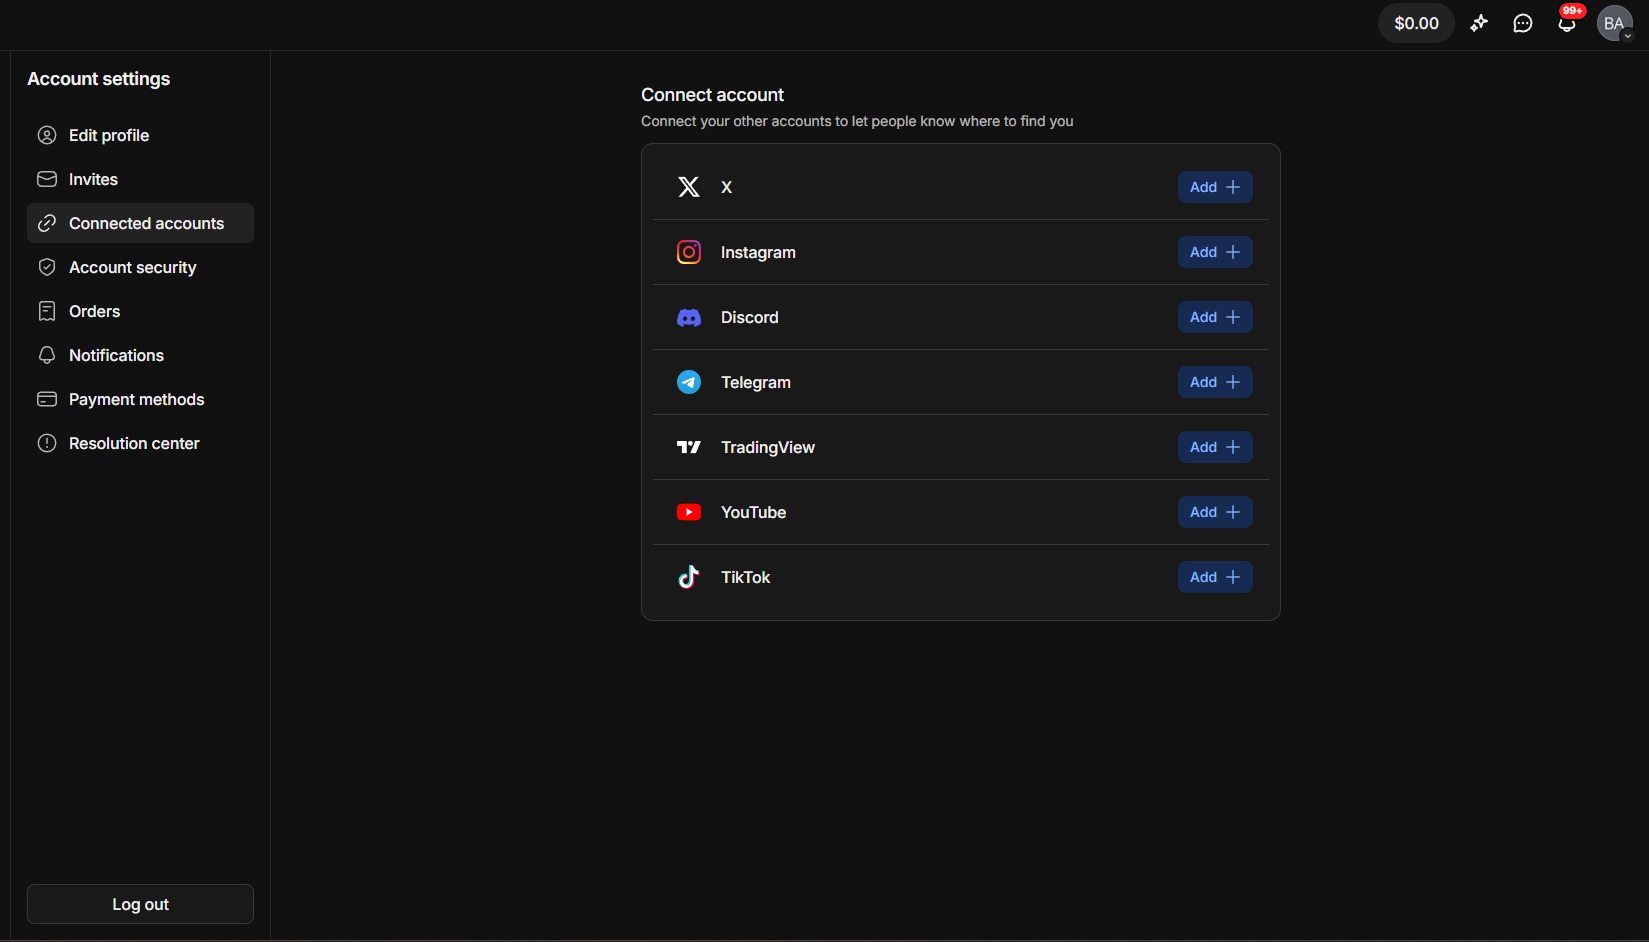Open Account security settings
Image resolution: width=1649 pixels, height=942 pixels.
(x=140, y=267)
